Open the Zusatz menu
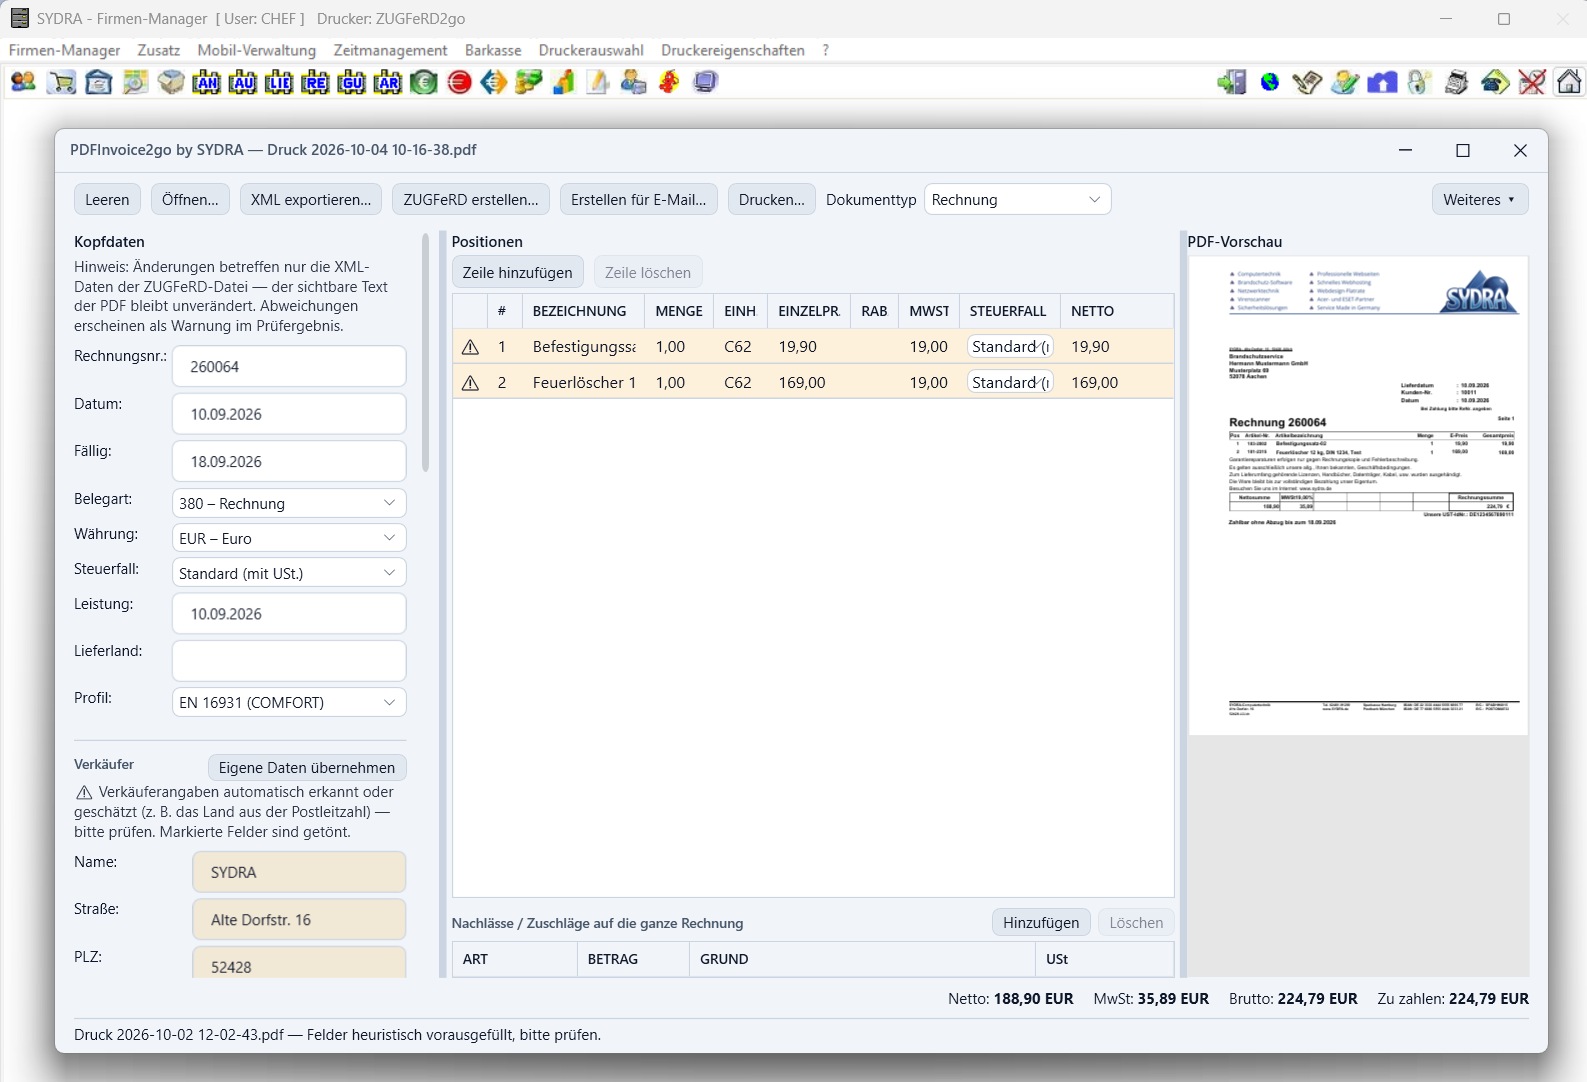Viewport: 1587px width, 1082px height. [x=159, y=50]
